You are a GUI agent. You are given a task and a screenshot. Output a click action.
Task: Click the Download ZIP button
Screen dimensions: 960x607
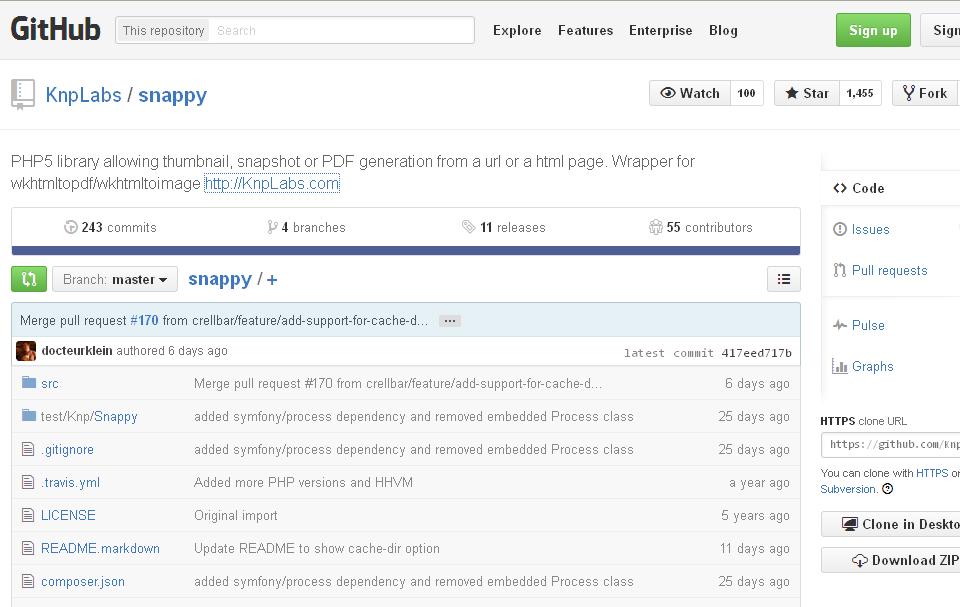click(x=891, y=560)
